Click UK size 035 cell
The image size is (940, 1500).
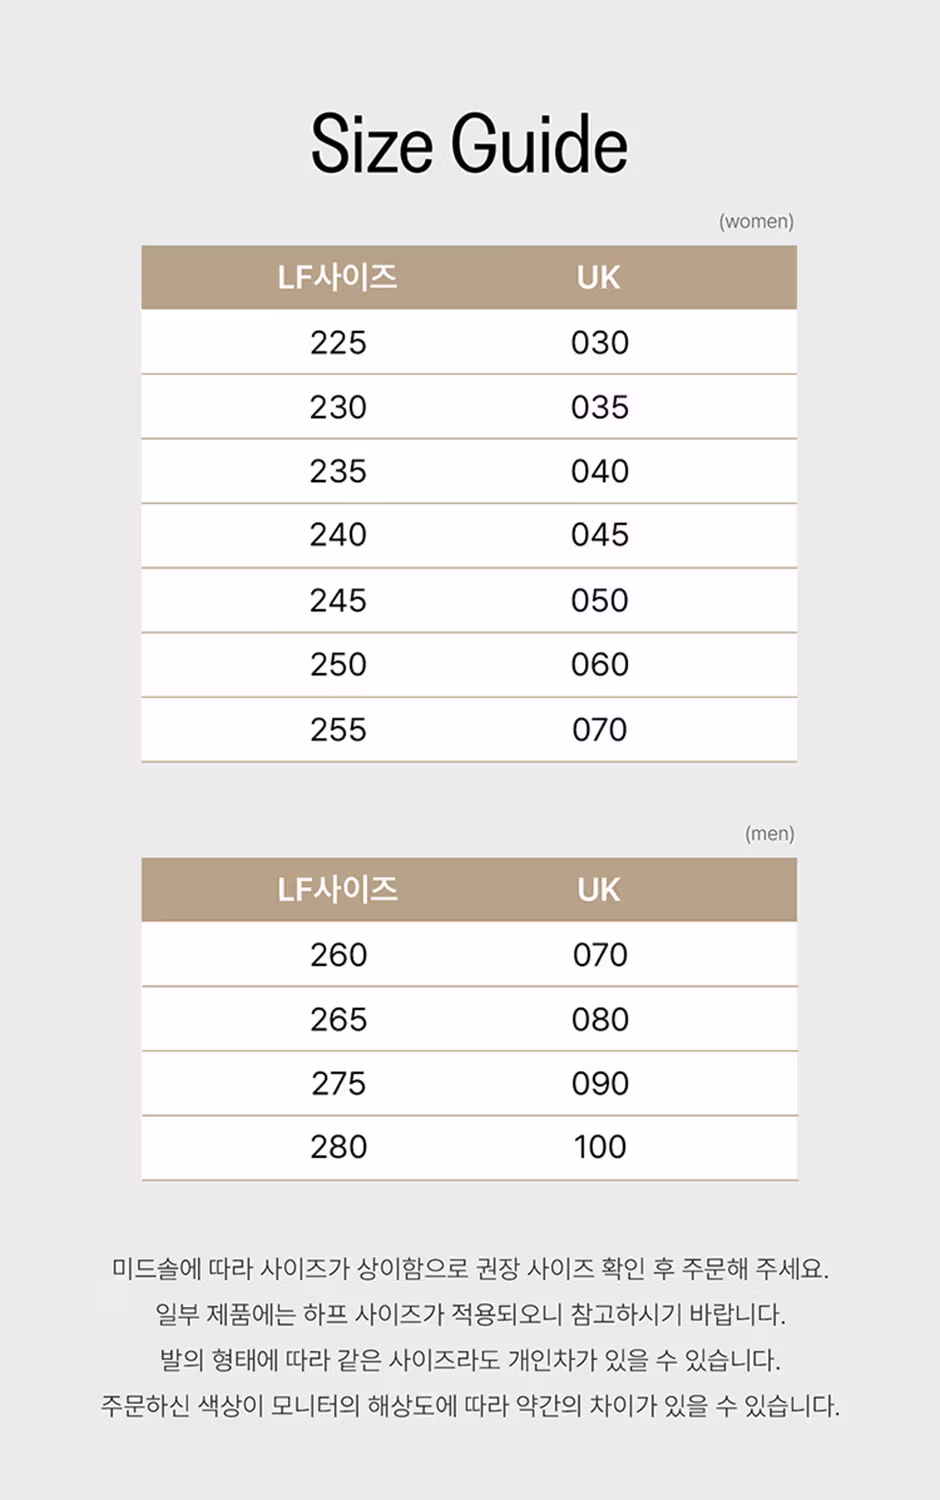click(x=600, y=407)
